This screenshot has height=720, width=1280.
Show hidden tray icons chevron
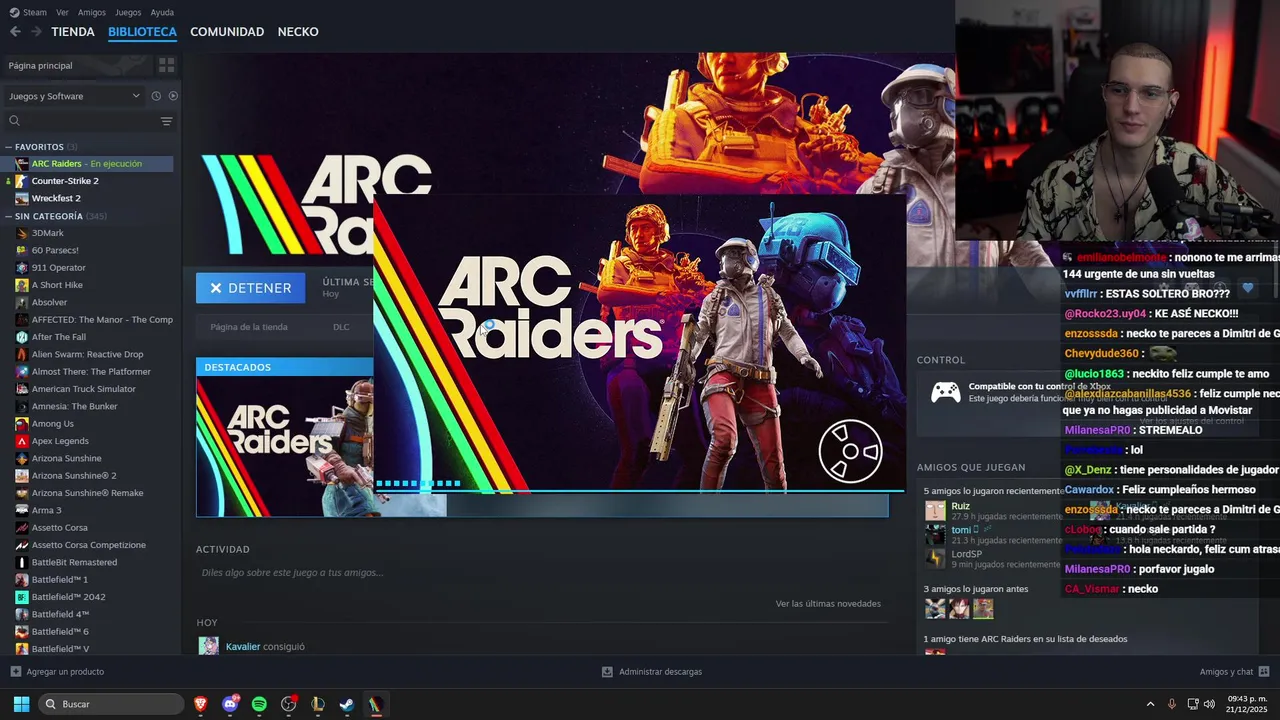tap(1150, 704)
